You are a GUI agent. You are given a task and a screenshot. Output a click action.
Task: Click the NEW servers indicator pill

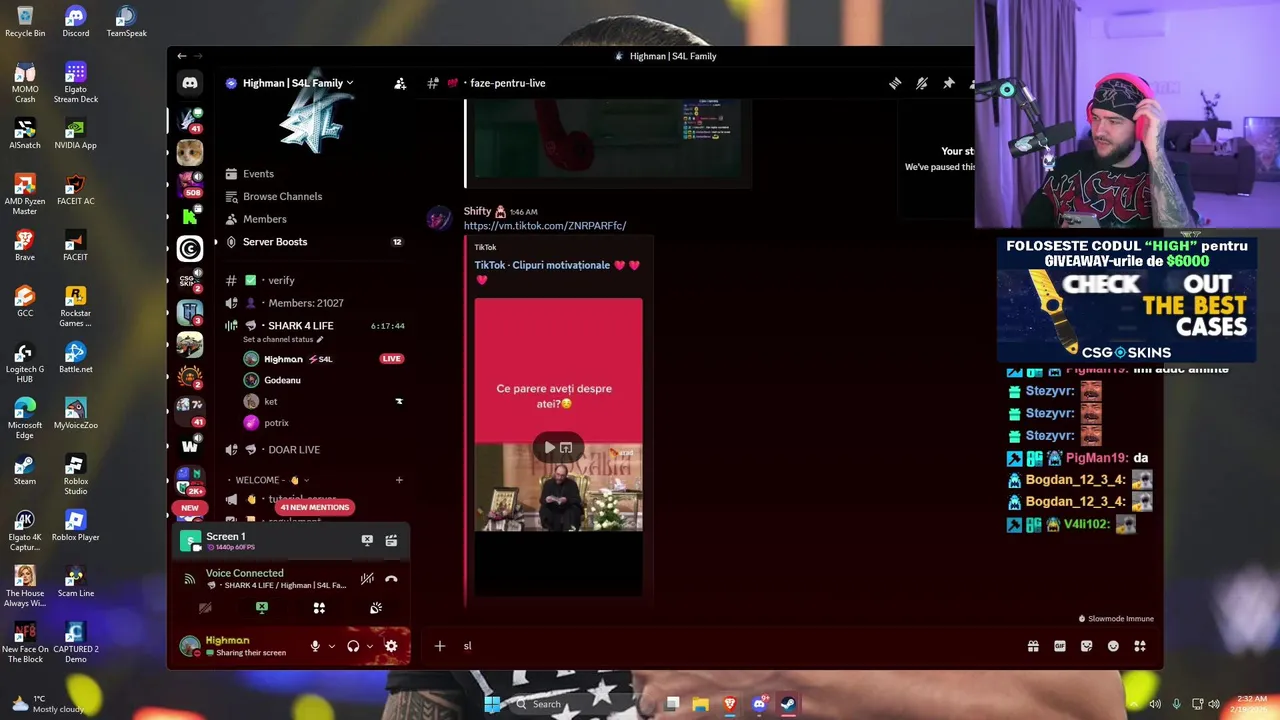[190, 508]
